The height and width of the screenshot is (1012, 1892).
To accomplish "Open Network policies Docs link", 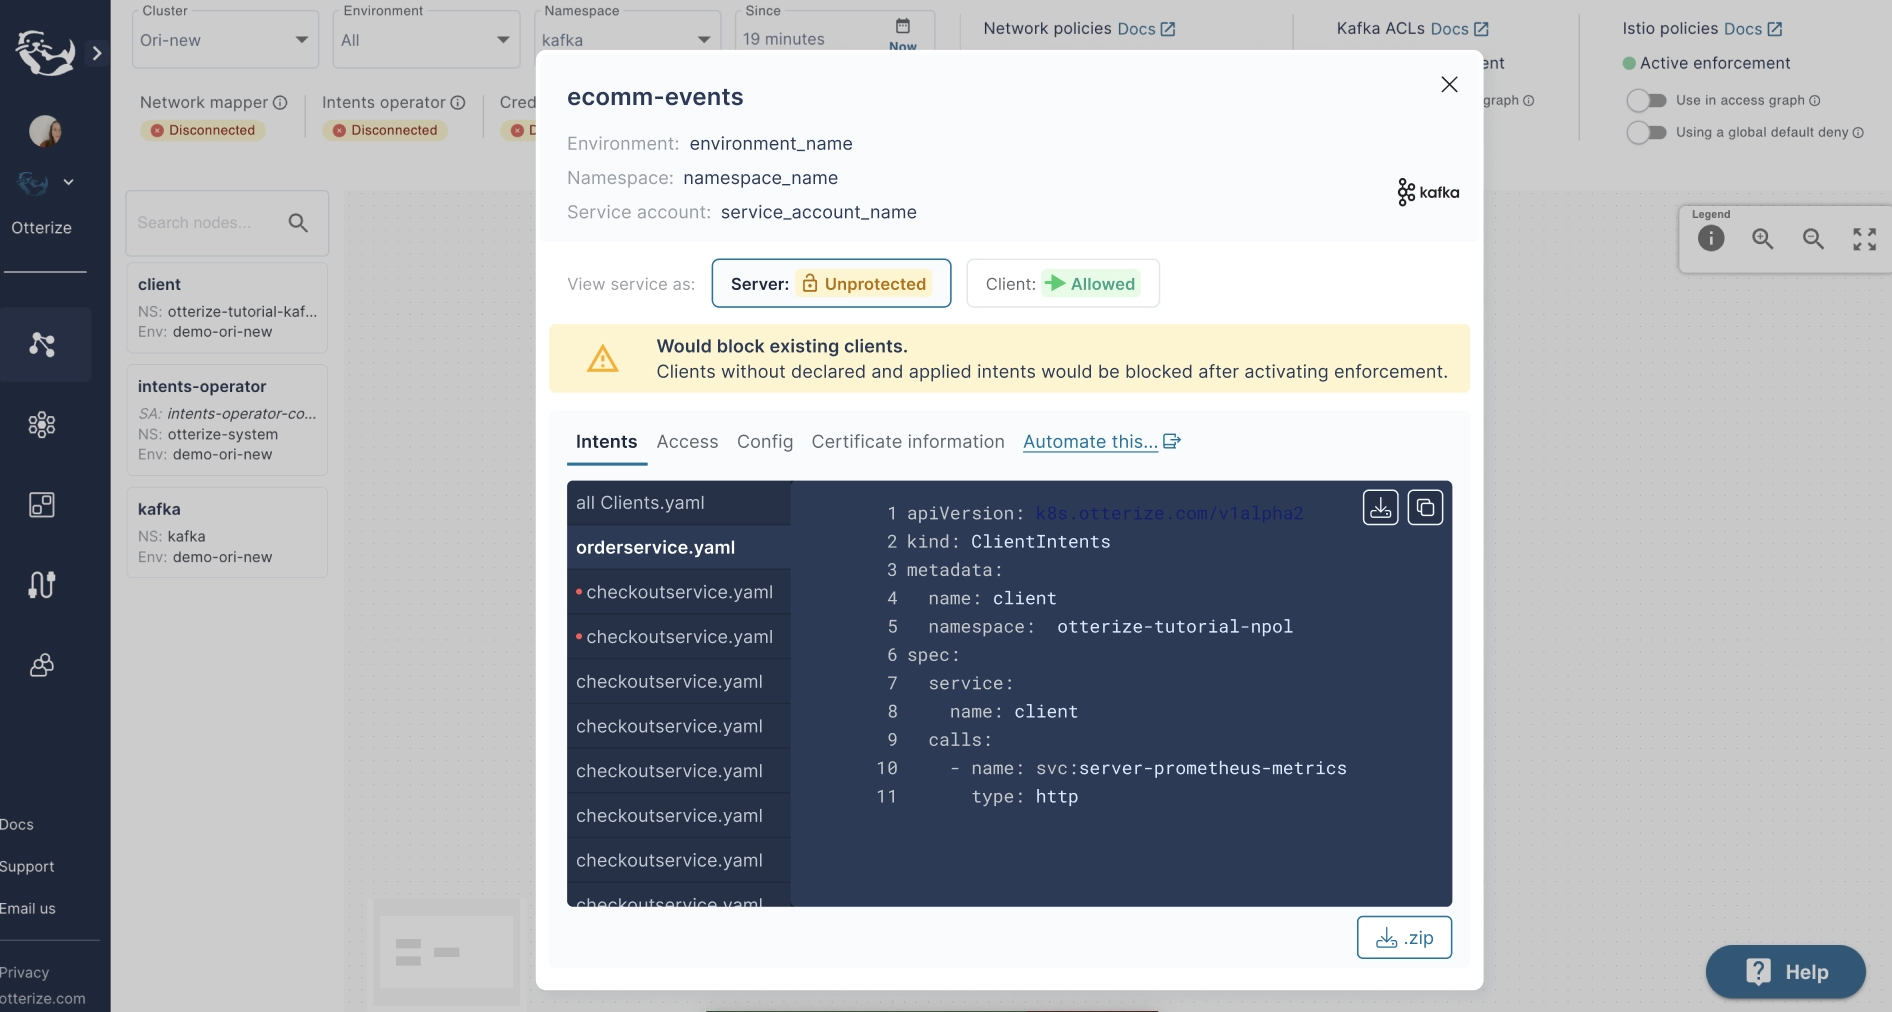I will pos(1146,29).
